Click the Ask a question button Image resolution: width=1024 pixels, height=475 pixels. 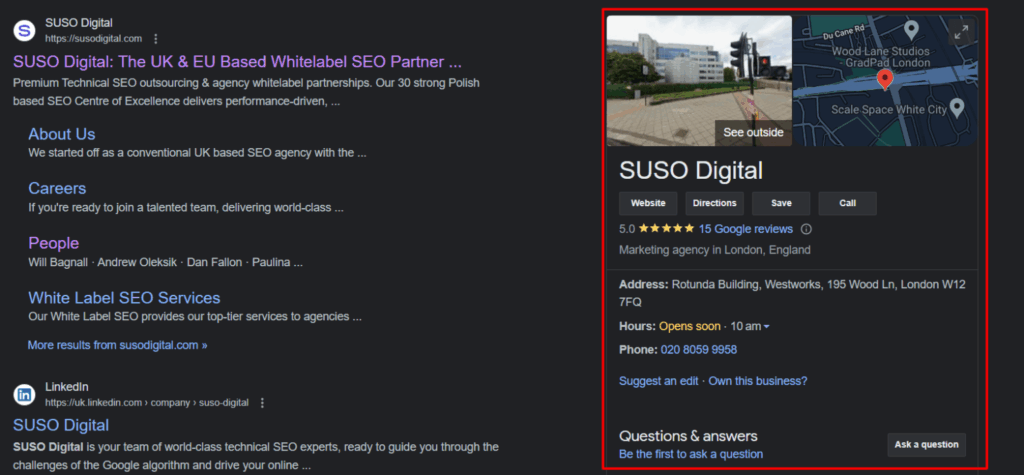(927, 444)
